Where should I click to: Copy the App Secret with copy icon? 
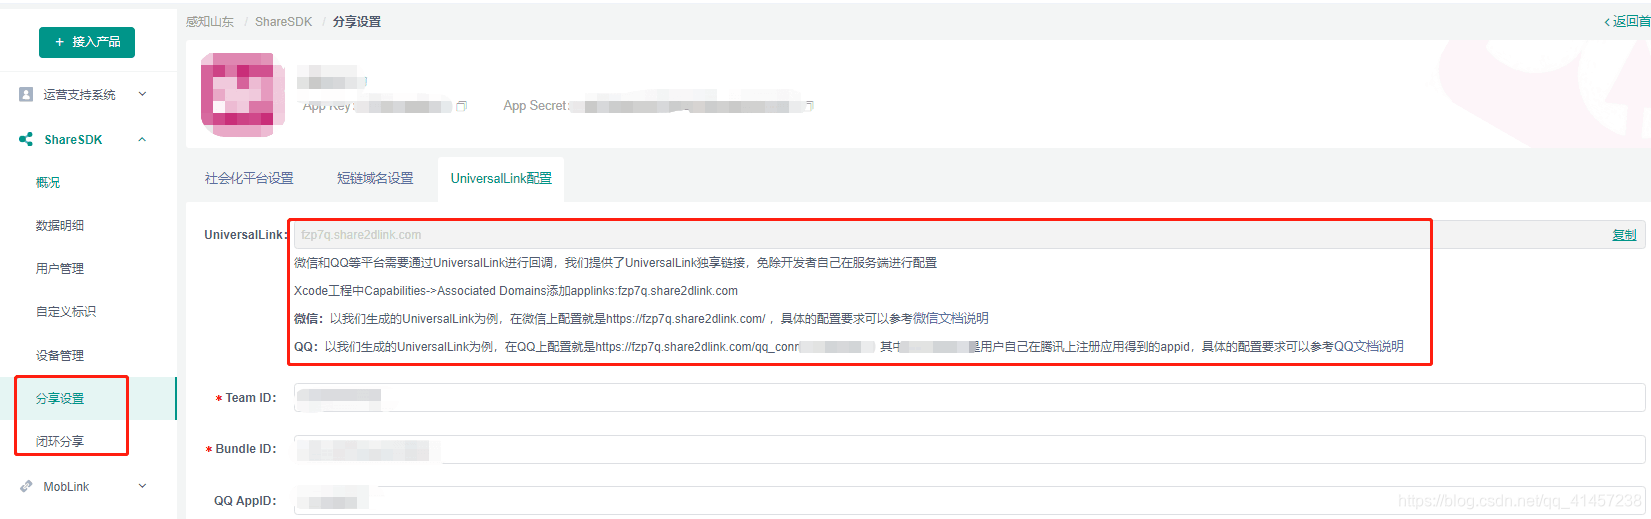(x=810, y=106)
